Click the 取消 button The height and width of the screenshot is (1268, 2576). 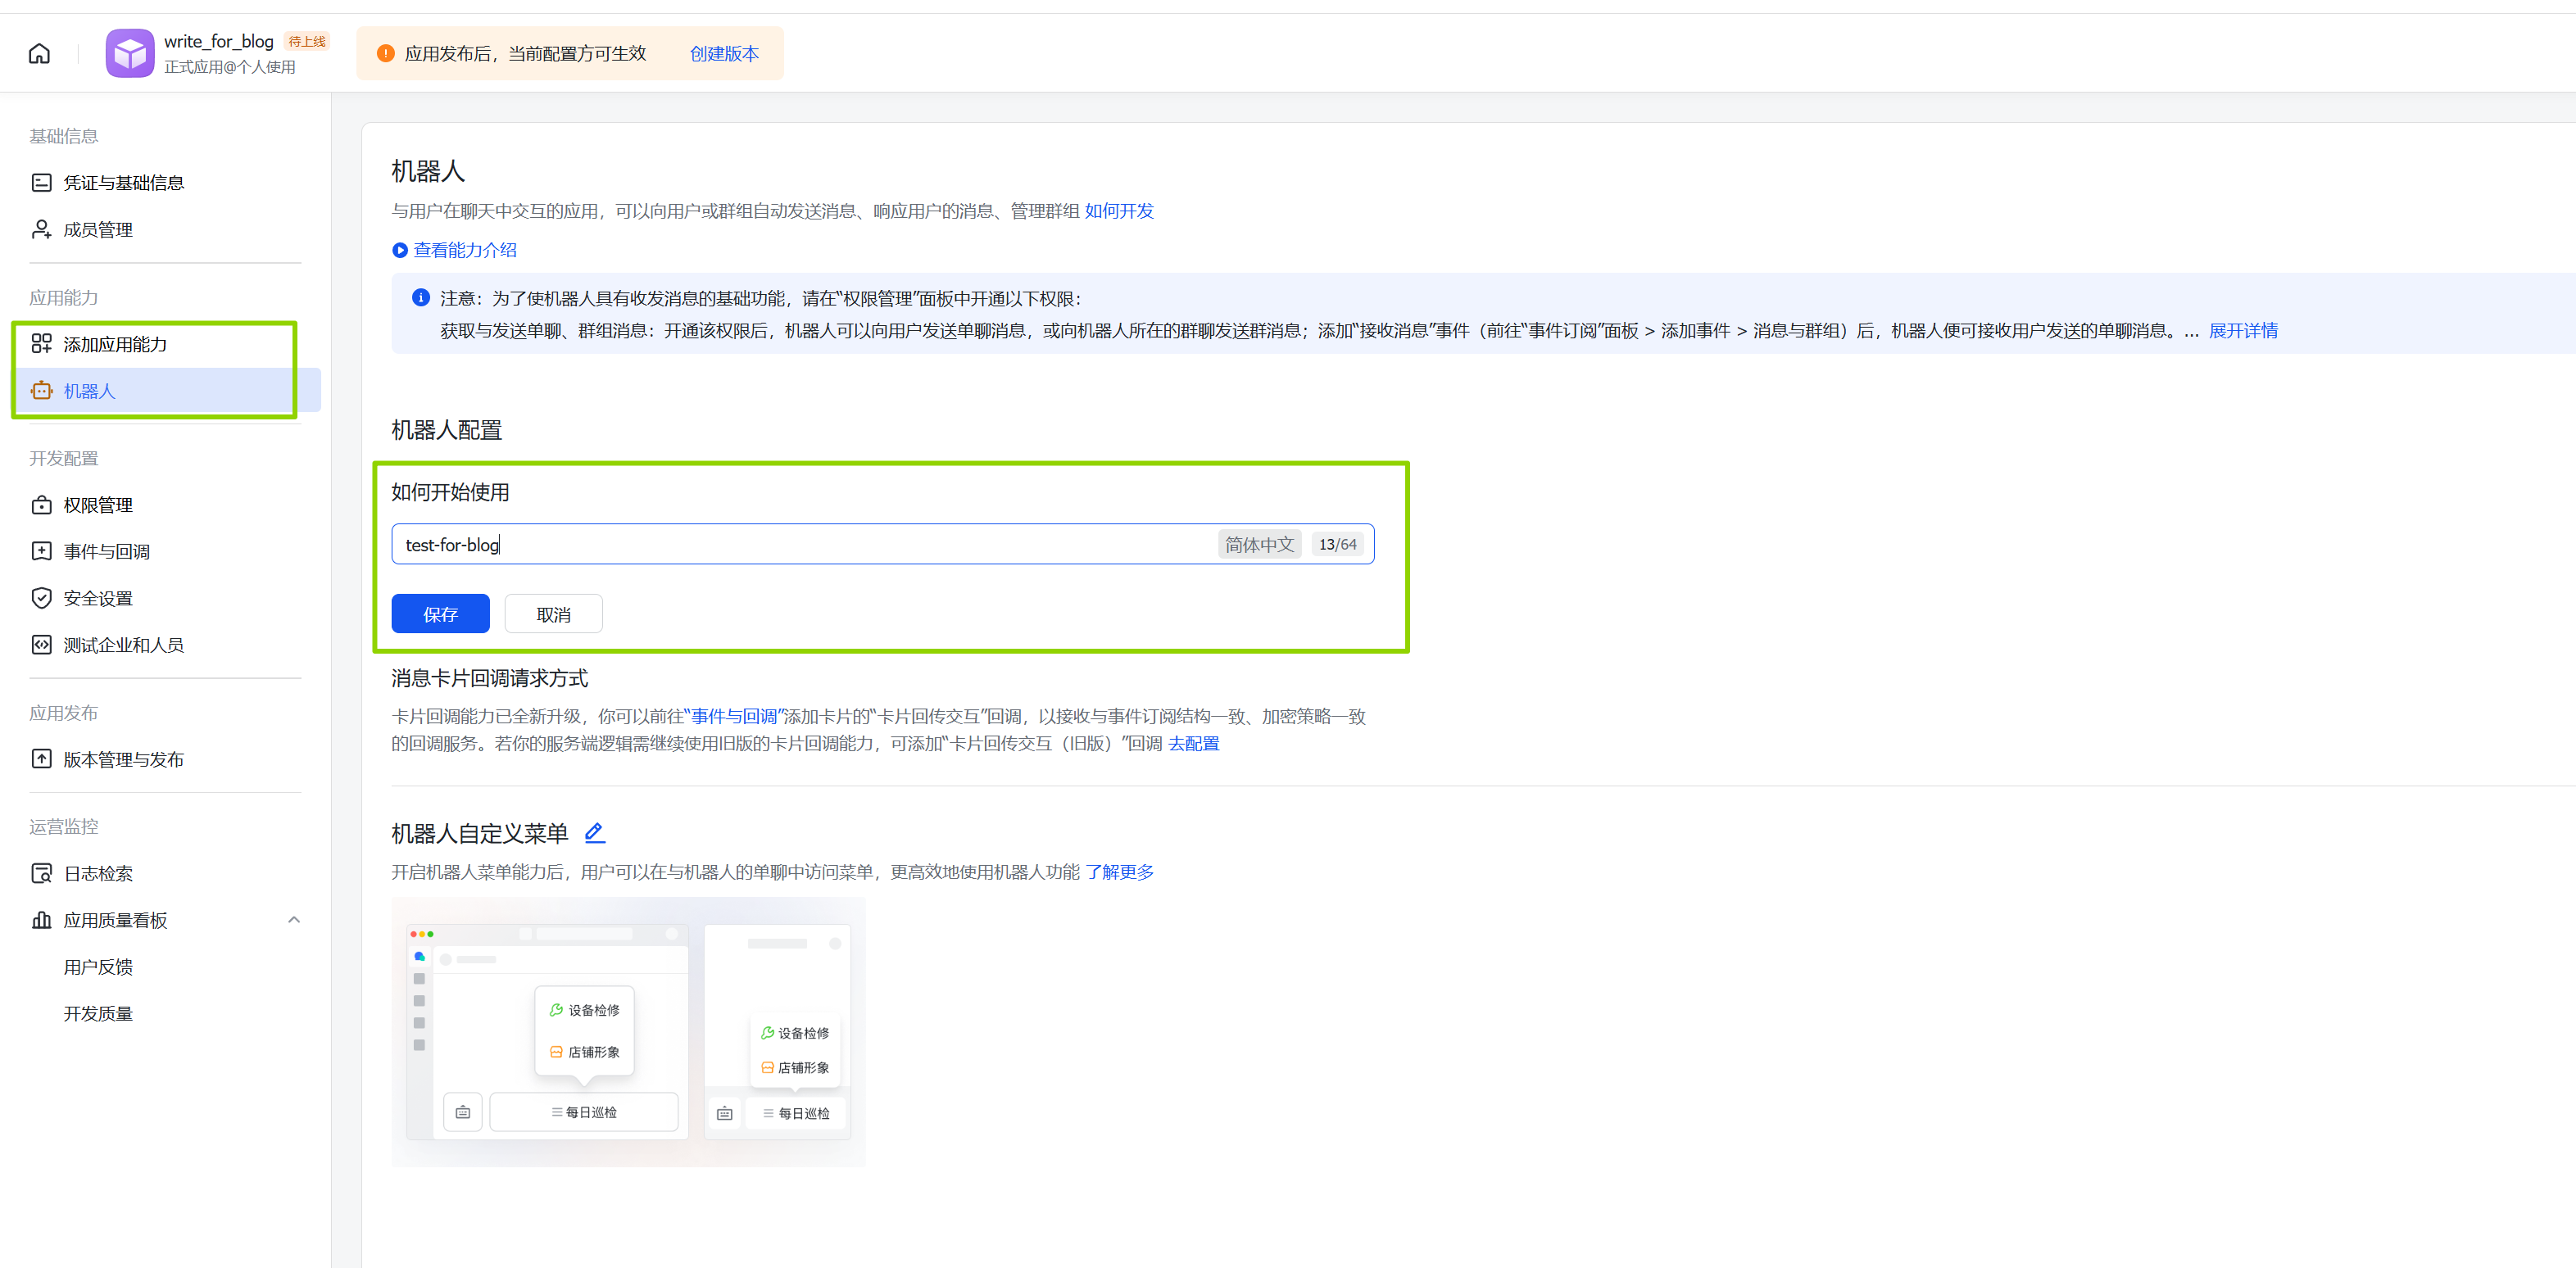coord(553,614)
